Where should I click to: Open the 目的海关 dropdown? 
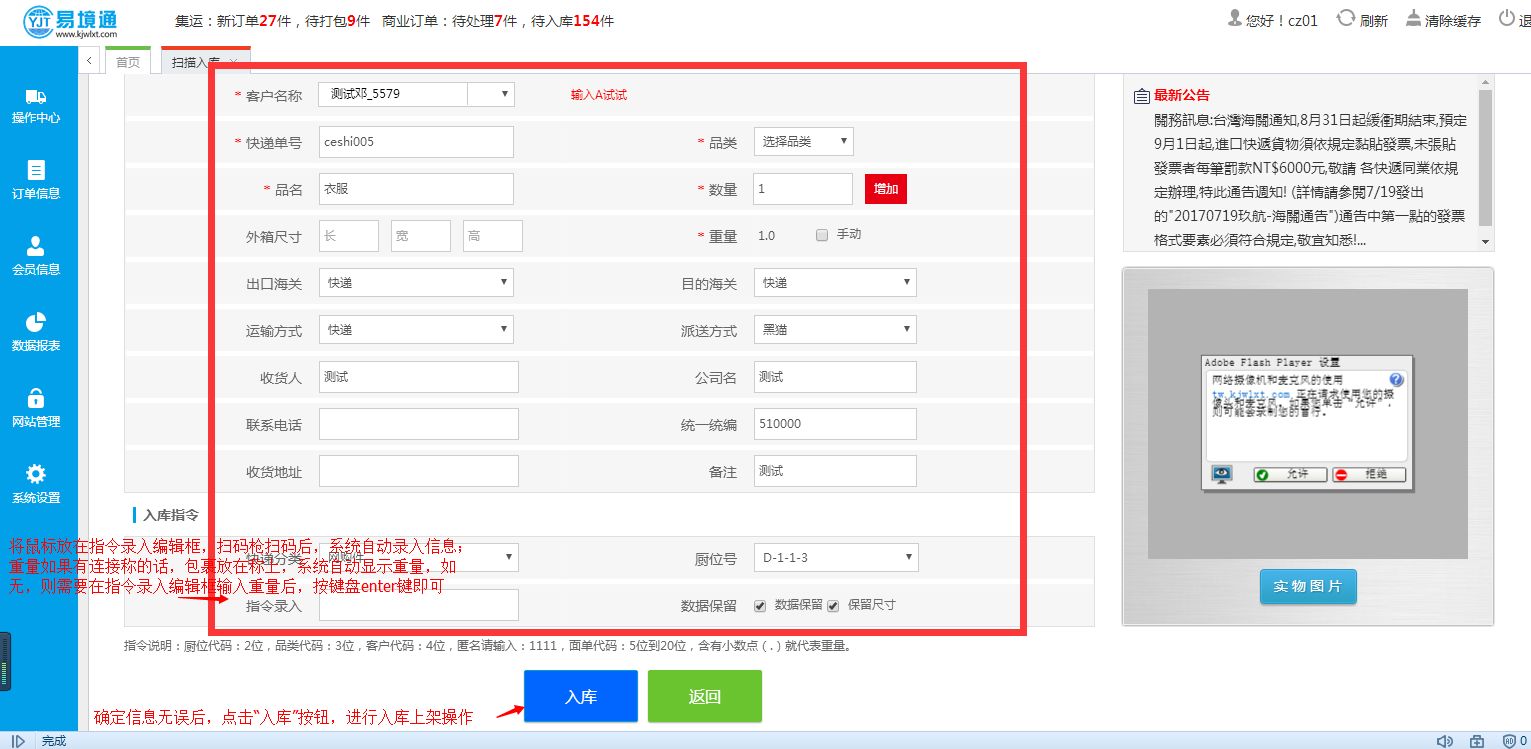click(x=835, y=283)
